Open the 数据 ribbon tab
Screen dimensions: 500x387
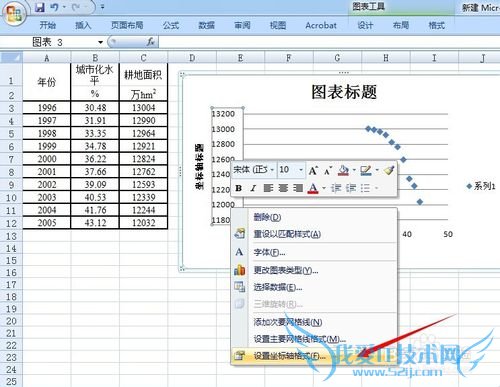click(207, 25)
